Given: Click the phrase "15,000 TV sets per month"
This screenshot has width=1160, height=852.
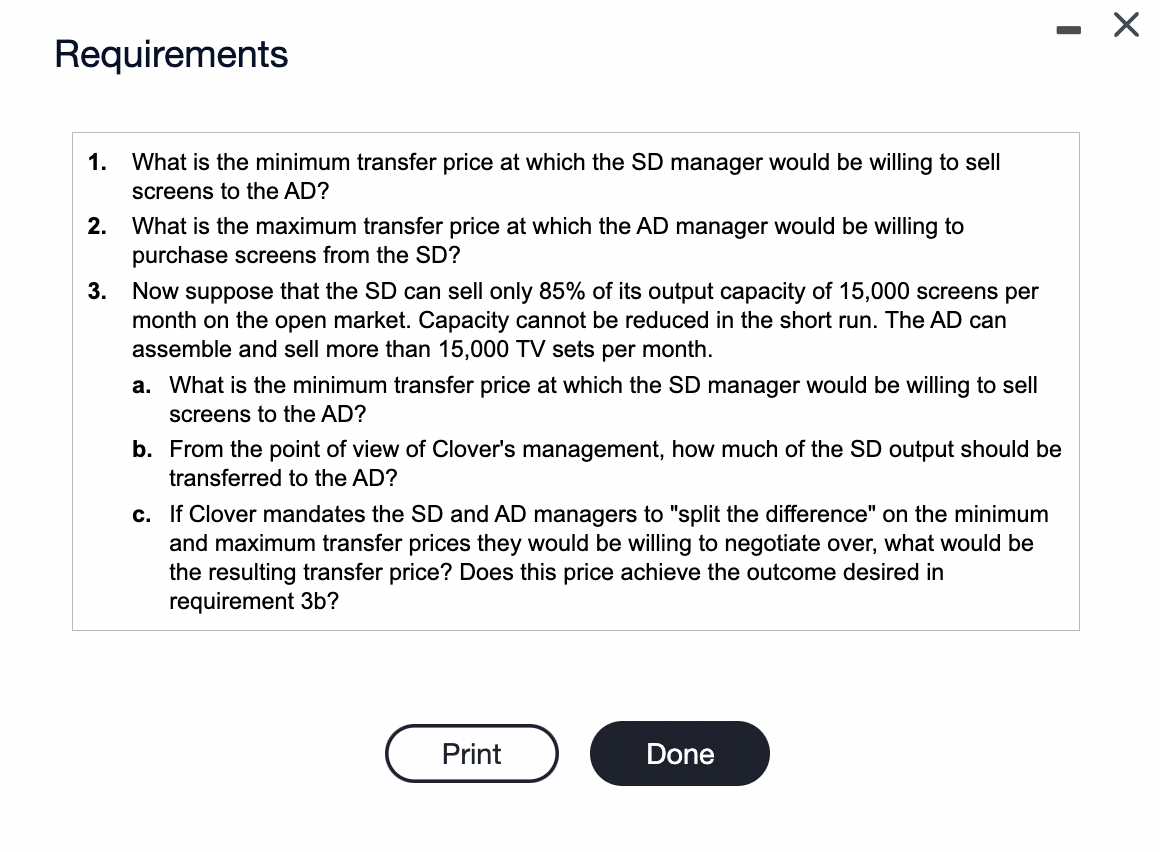Looking at the screenshot, I should point(574,349).
